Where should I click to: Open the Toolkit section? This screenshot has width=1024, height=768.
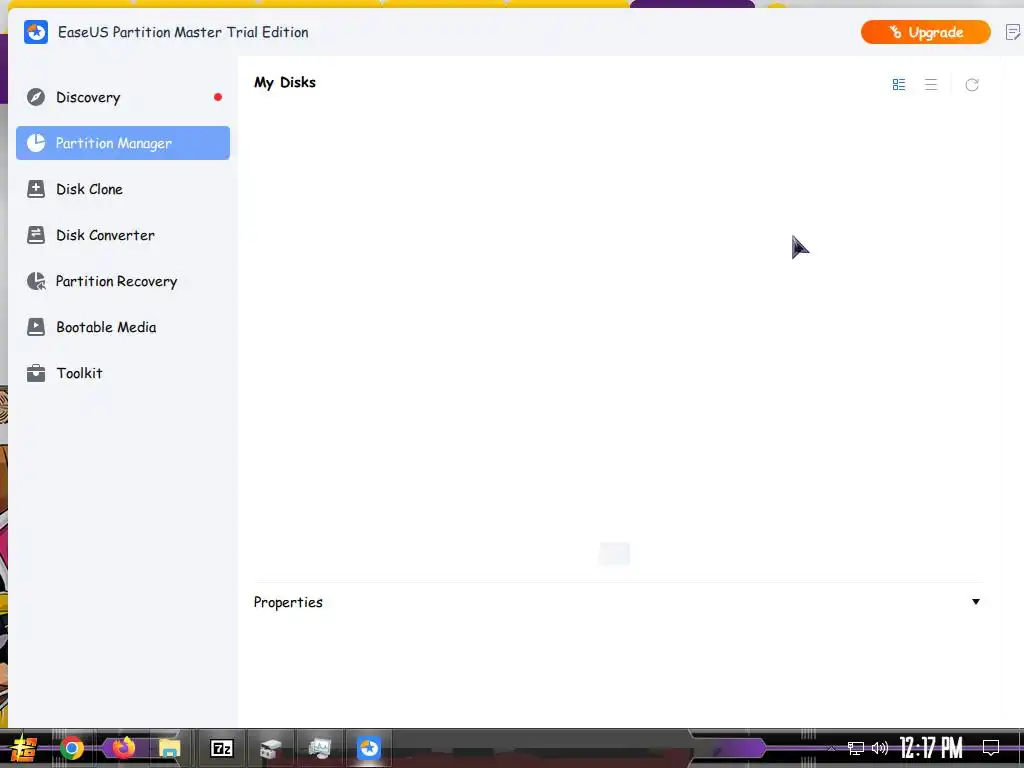[x=123, y=374]
